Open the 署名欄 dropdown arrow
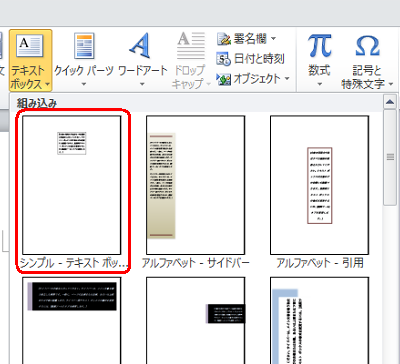The width and height of the screenshot is (400, 364). tap(273, 39)
